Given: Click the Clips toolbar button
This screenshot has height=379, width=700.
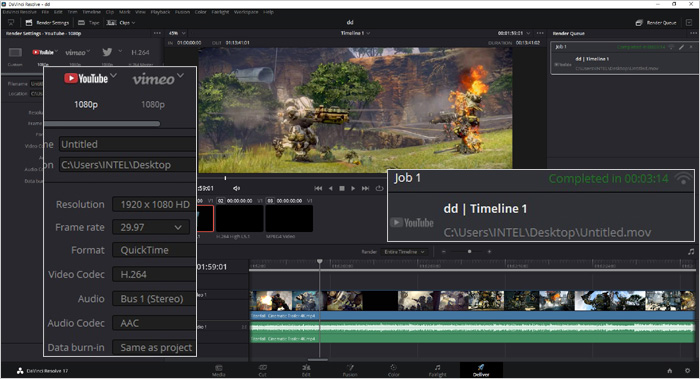Looking at the screenshot, I should click(x=121, y=22).
